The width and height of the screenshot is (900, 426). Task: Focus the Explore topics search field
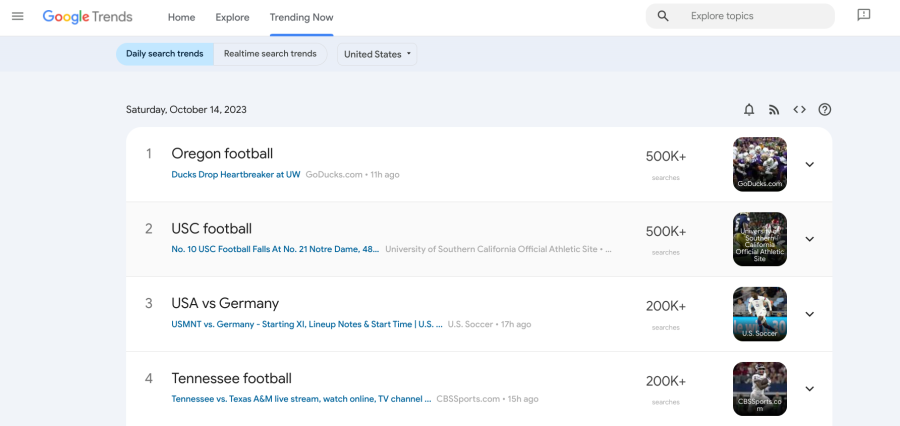(x=740, y=16)
